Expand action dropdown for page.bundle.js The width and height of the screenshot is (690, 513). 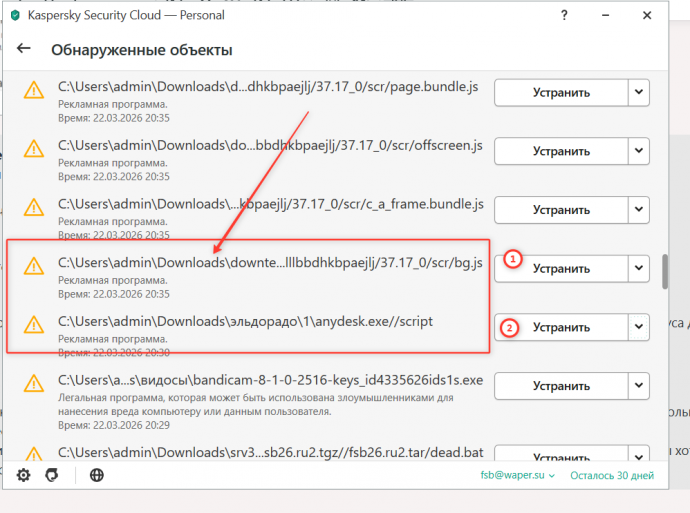point(639,92)
